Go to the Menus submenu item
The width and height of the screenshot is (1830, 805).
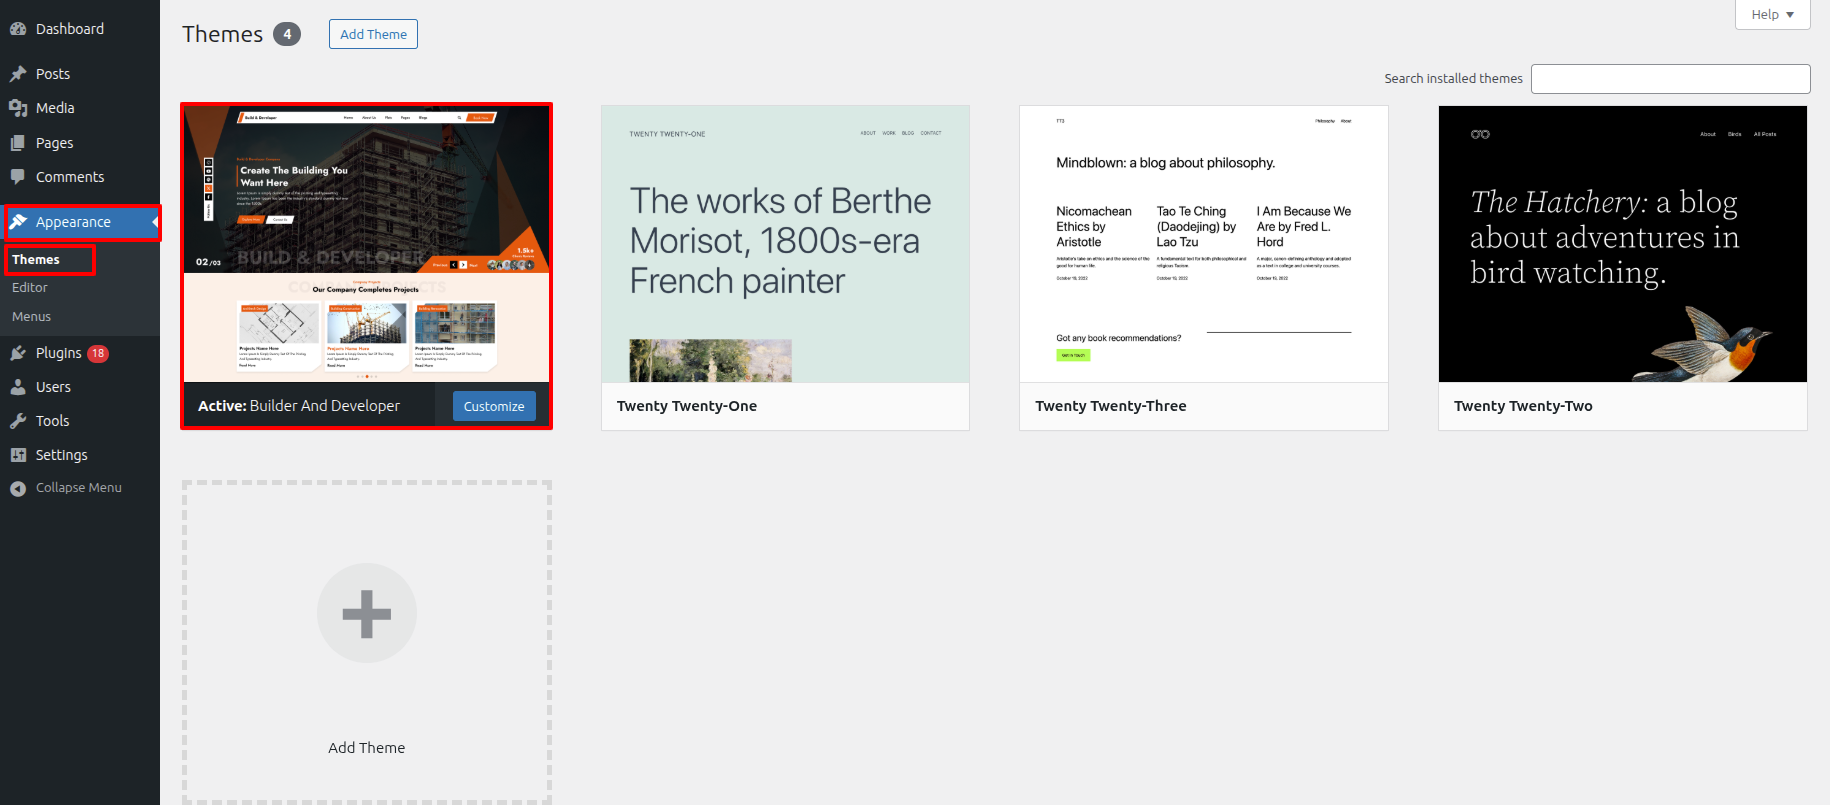pos(32,317)
